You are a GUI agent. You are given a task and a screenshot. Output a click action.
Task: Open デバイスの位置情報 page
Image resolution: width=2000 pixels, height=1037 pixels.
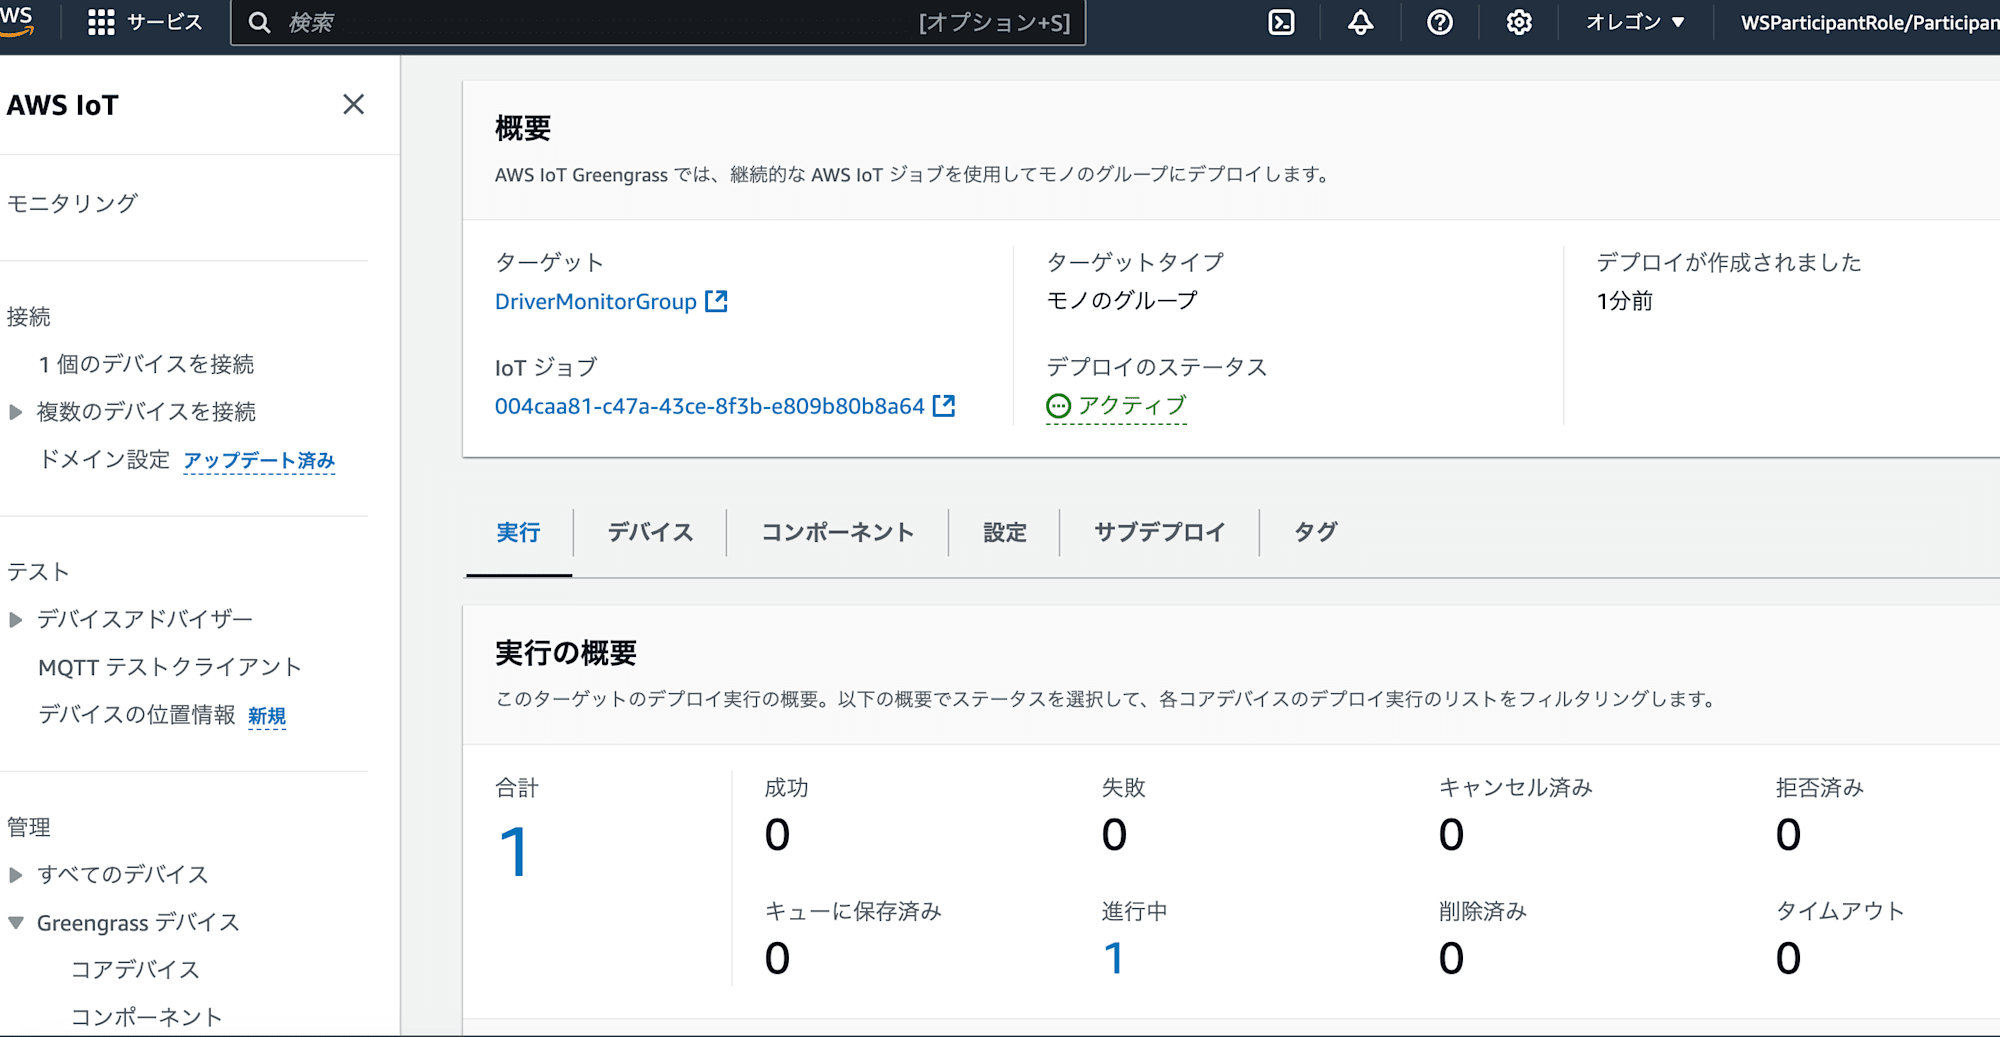pos(137,714)
